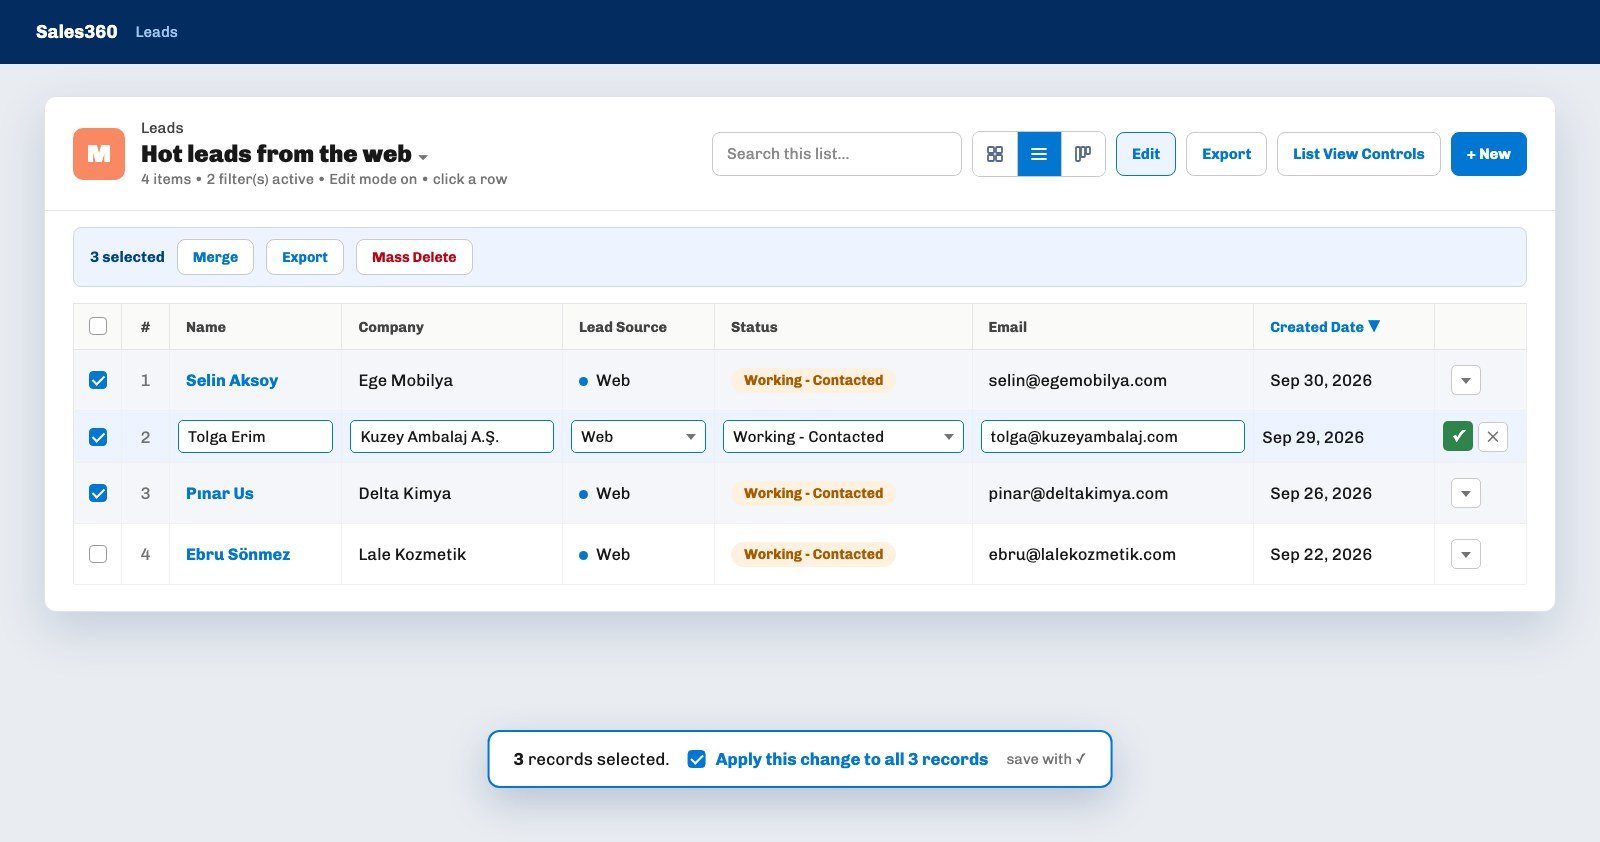
Task: Toggle the select-all header checkbox
Action: 98,326
